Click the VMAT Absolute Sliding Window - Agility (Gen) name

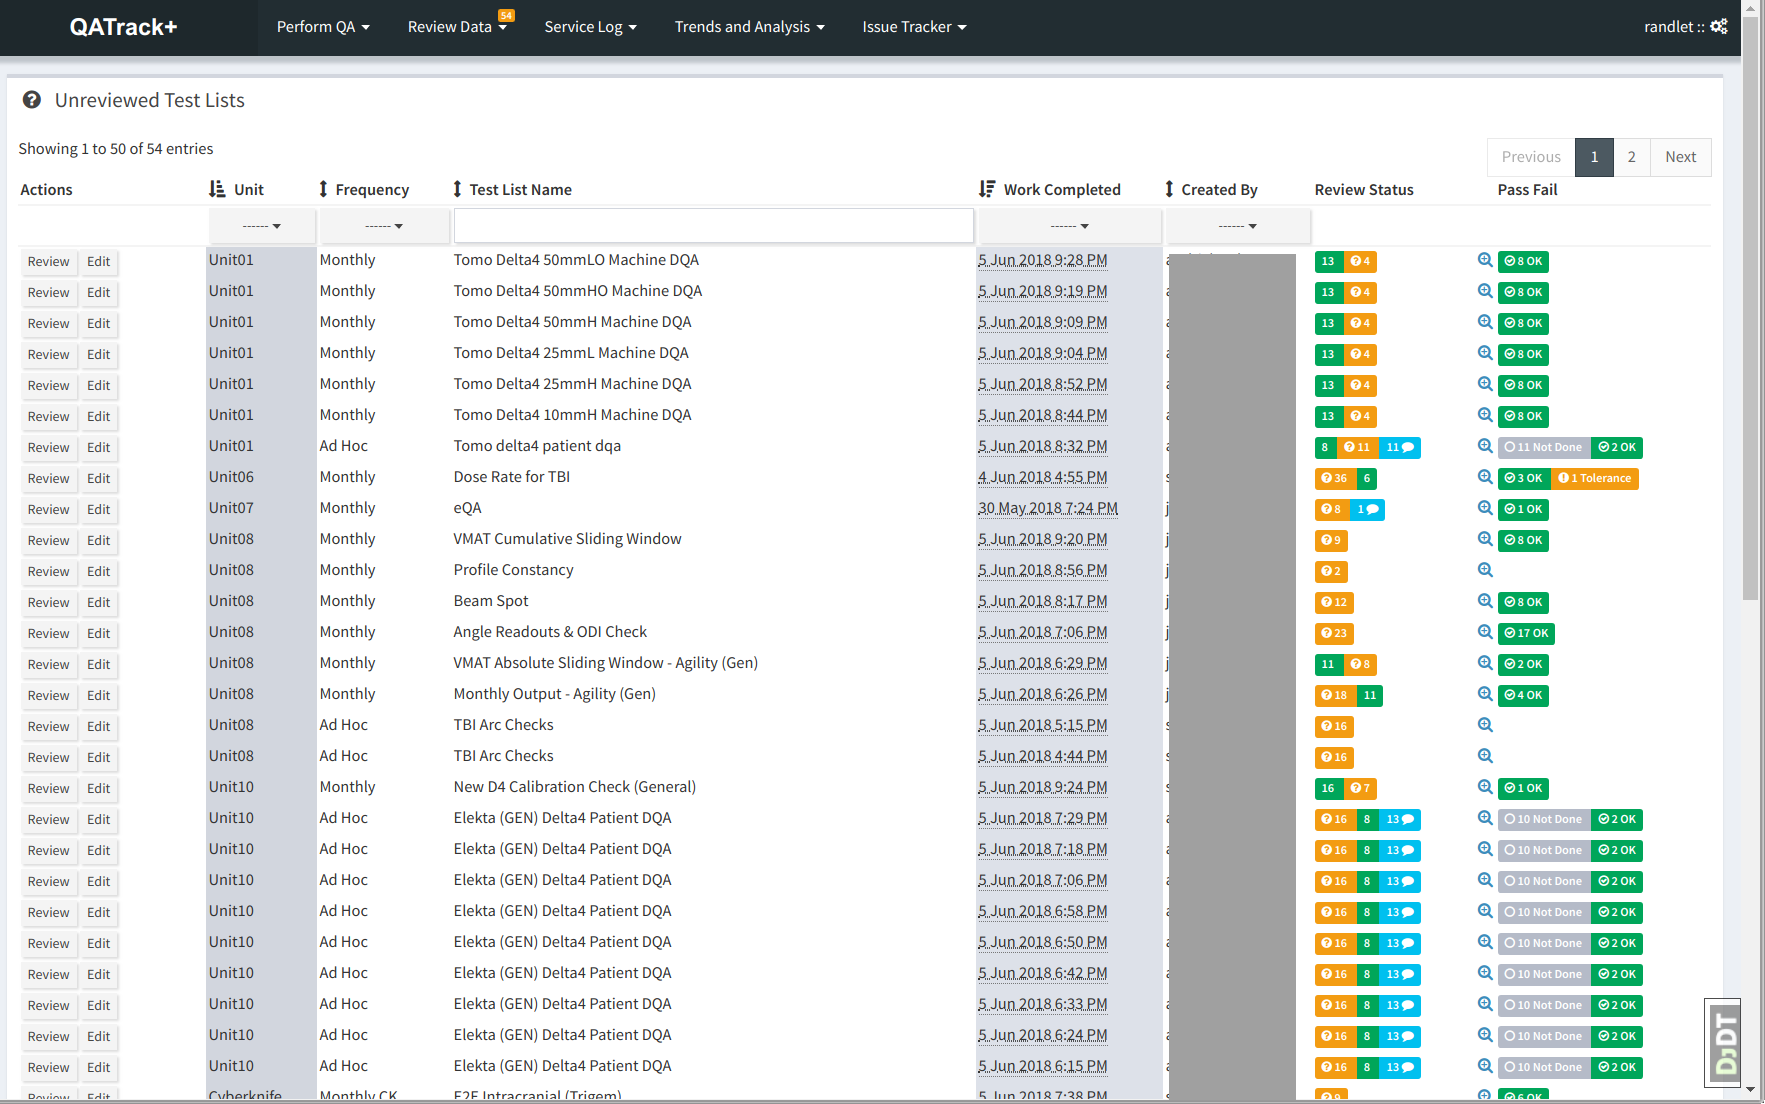[x=605, y=663]
